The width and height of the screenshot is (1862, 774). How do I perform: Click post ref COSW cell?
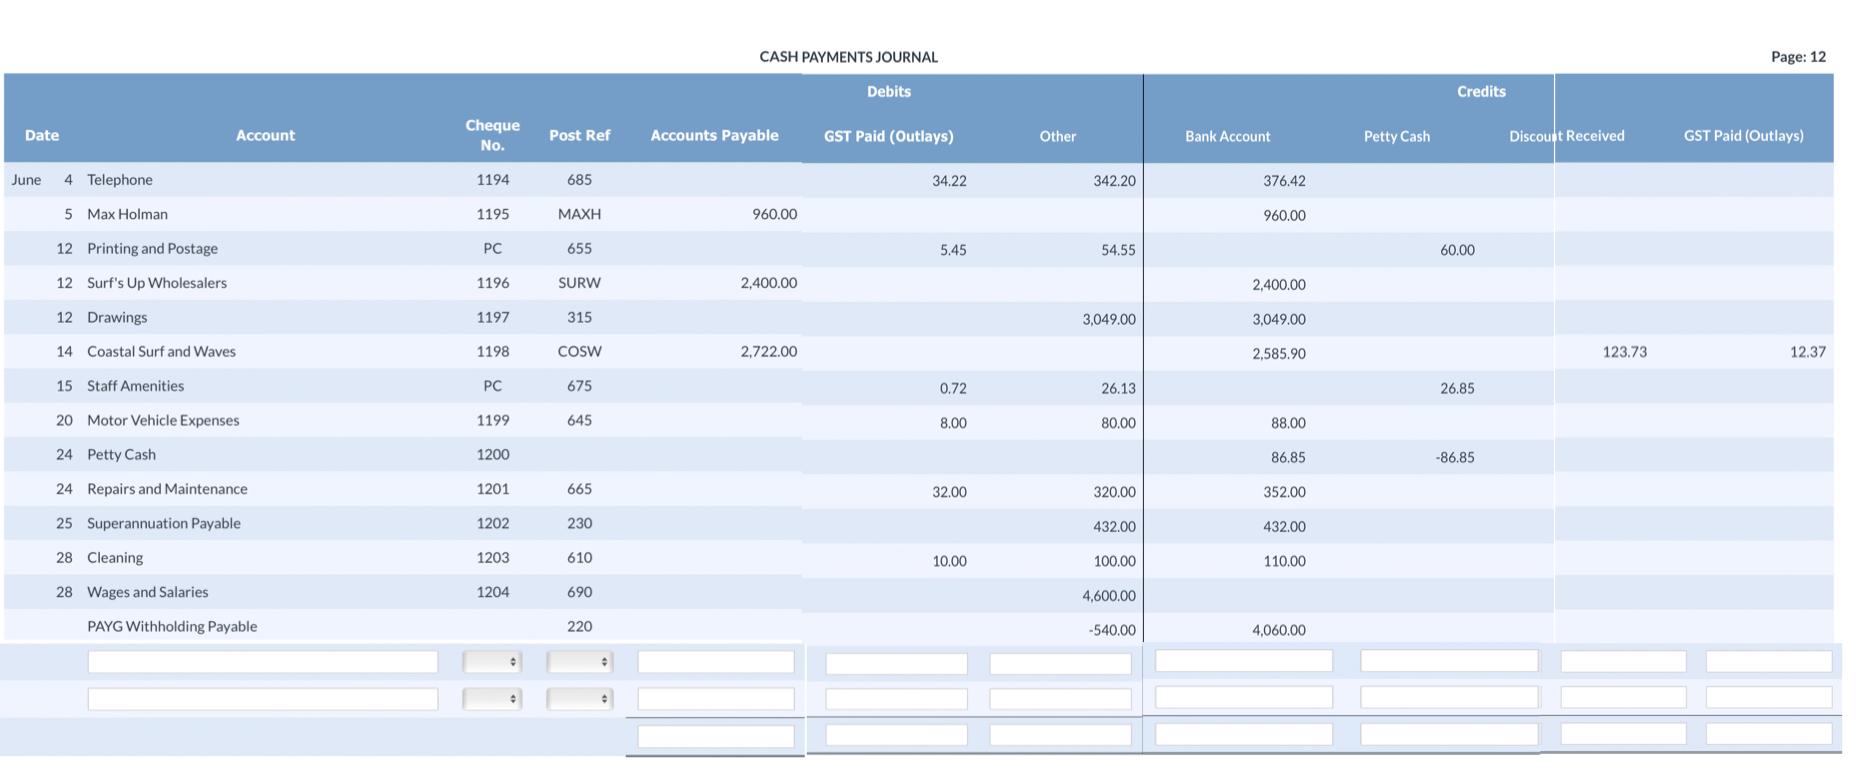coord(579,351)
